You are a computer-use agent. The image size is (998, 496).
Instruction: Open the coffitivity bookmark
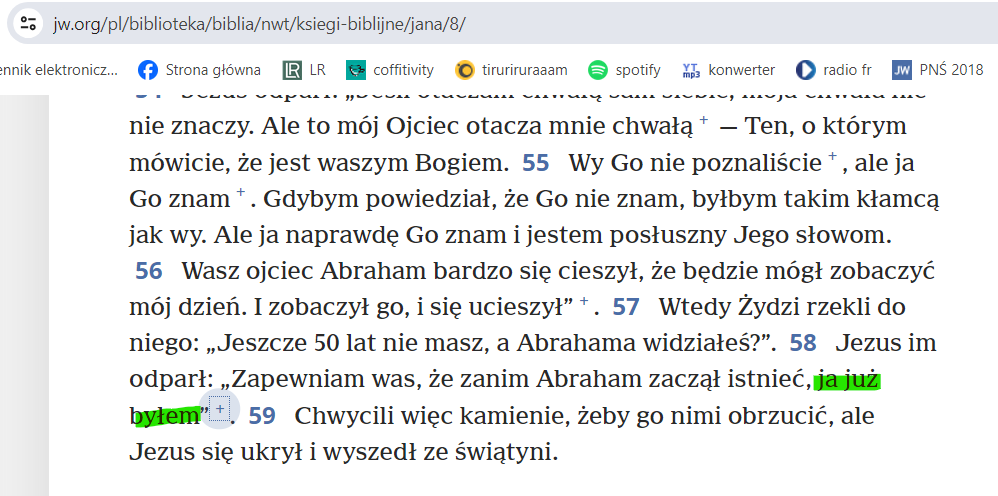coord(390,70)
